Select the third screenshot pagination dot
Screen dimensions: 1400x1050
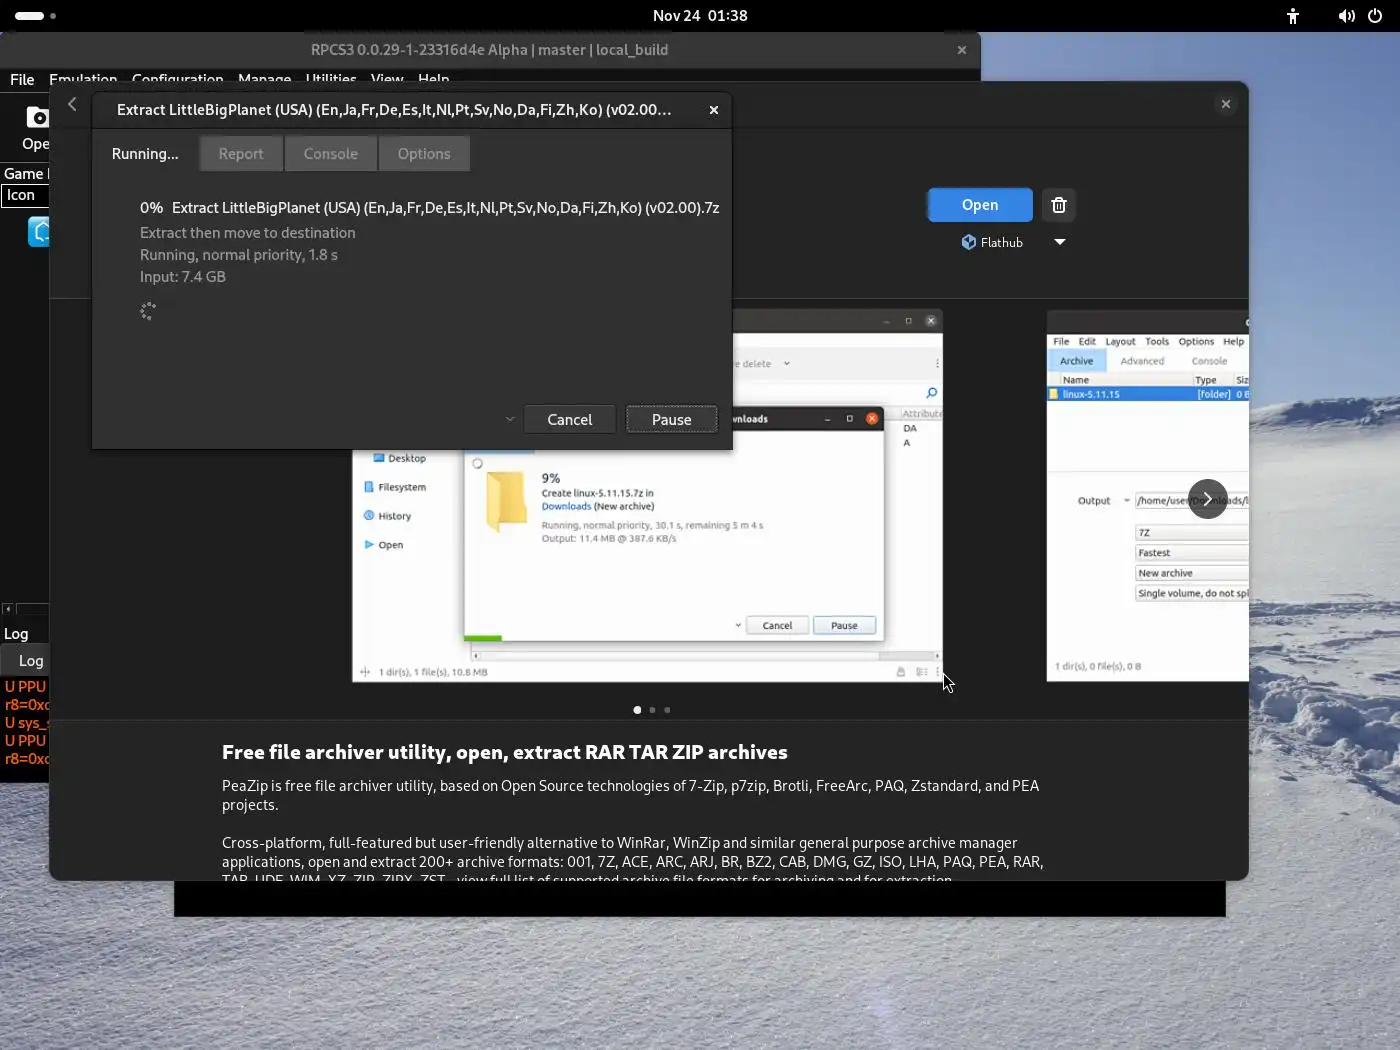coord(667,710)
